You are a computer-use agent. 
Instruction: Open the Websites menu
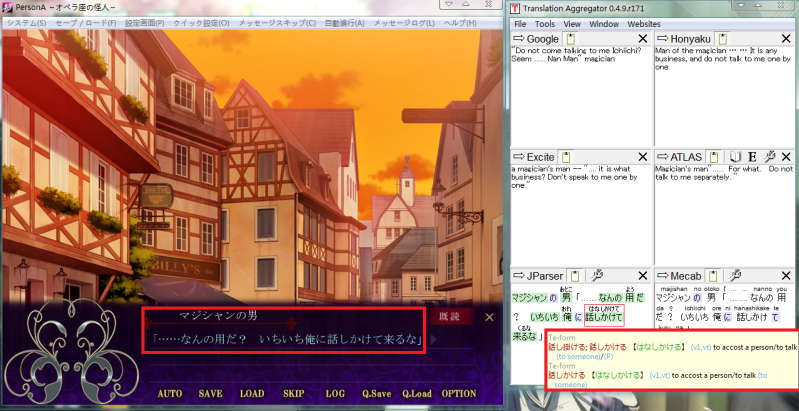tap(644, 23)
